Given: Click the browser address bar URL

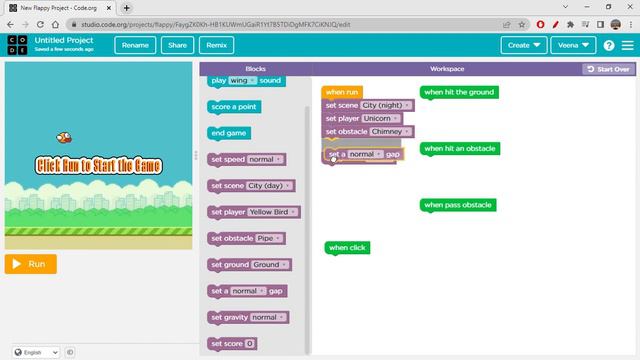Looking at the screenshot, I should (216, 24).
